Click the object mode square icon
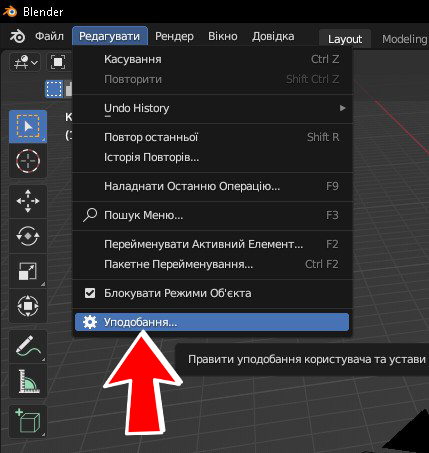 [58, 62]
